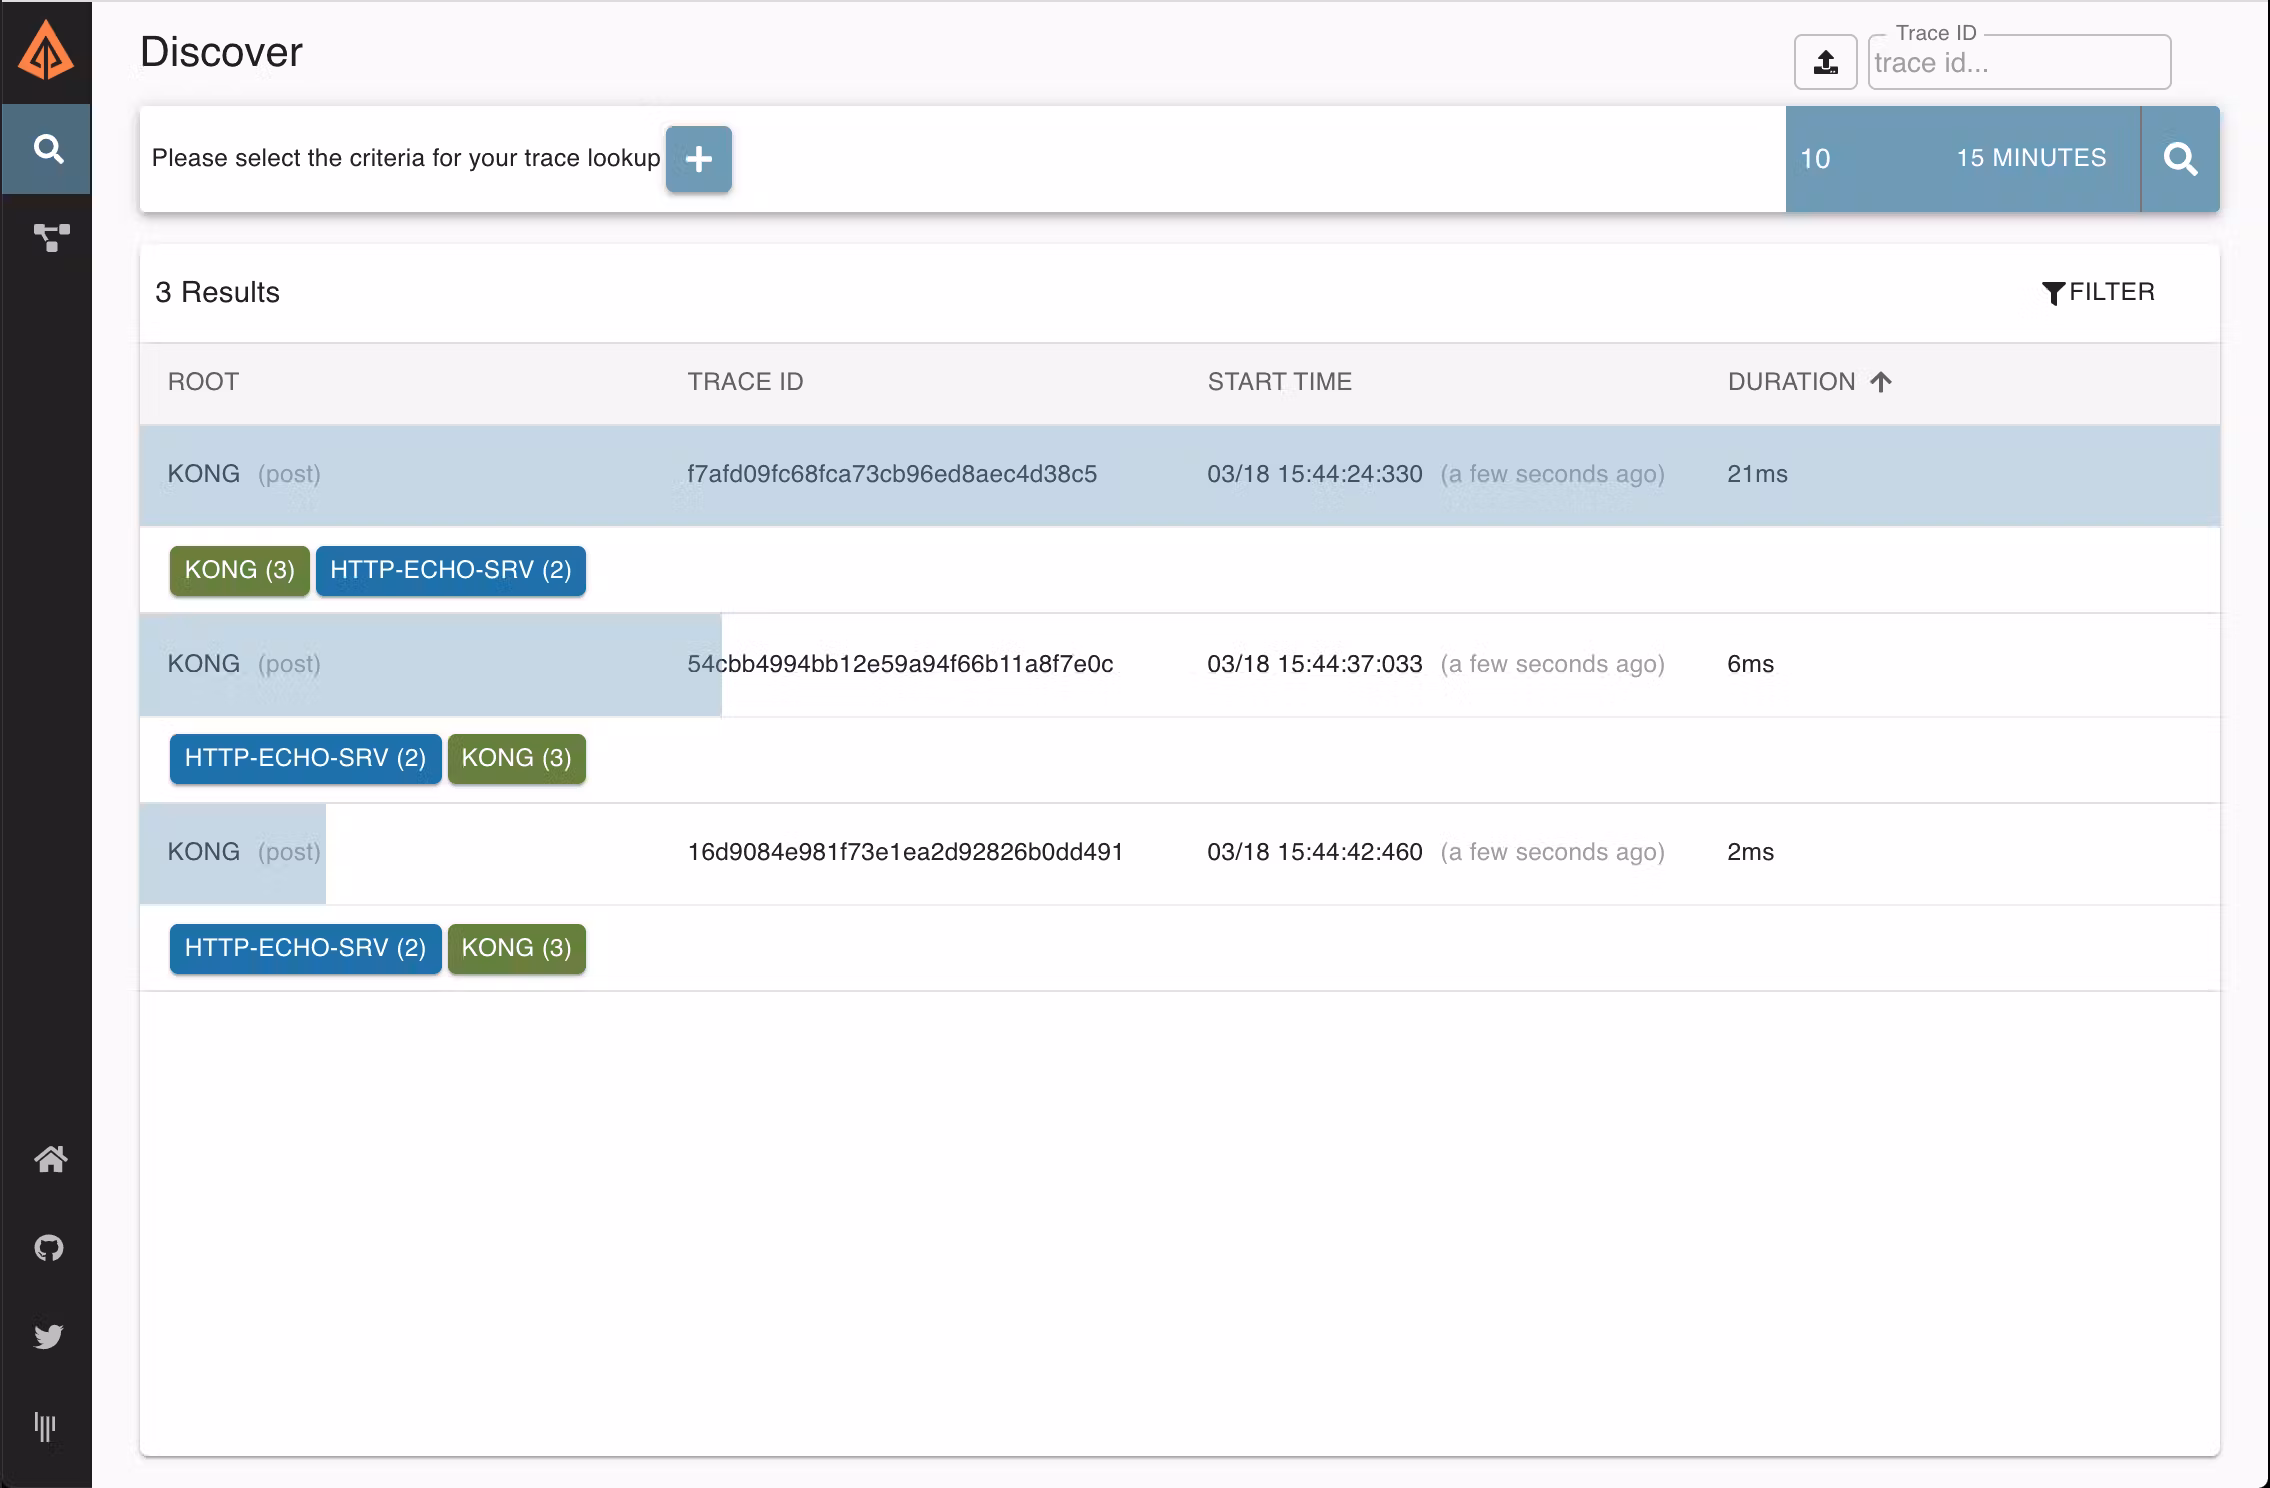Add a search criterion with plus button
The image size is (2270, 1488).
pyautogui.click(x=699, y=159)
